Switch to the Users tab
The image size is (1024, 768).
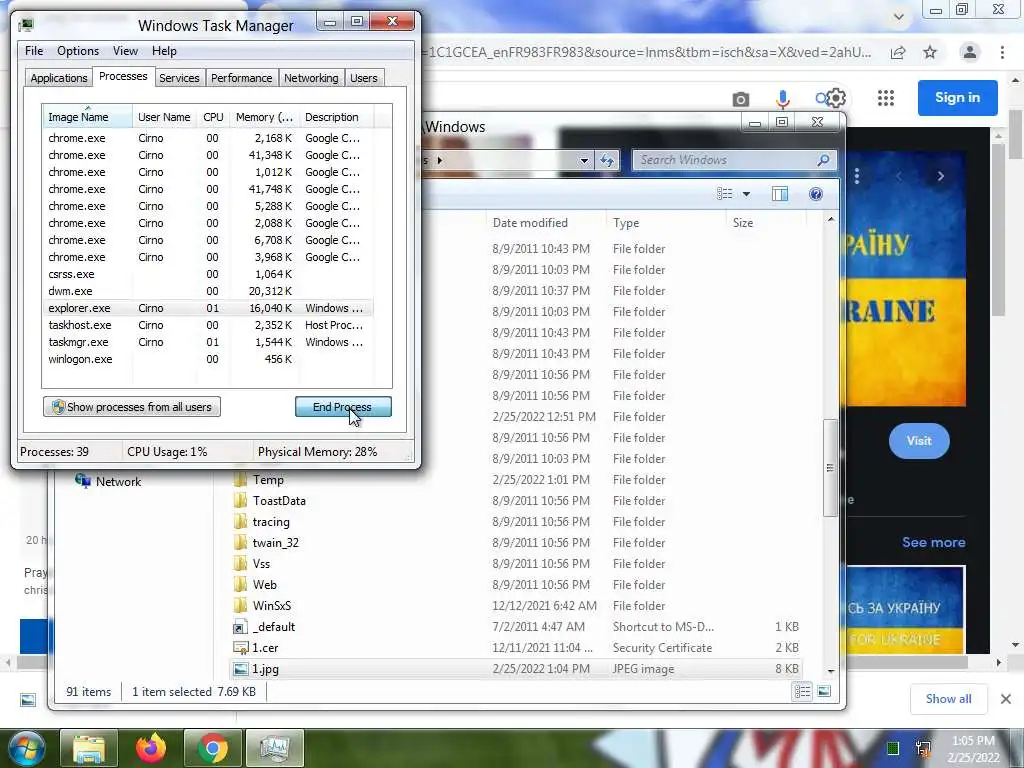[x=364, y=78]
